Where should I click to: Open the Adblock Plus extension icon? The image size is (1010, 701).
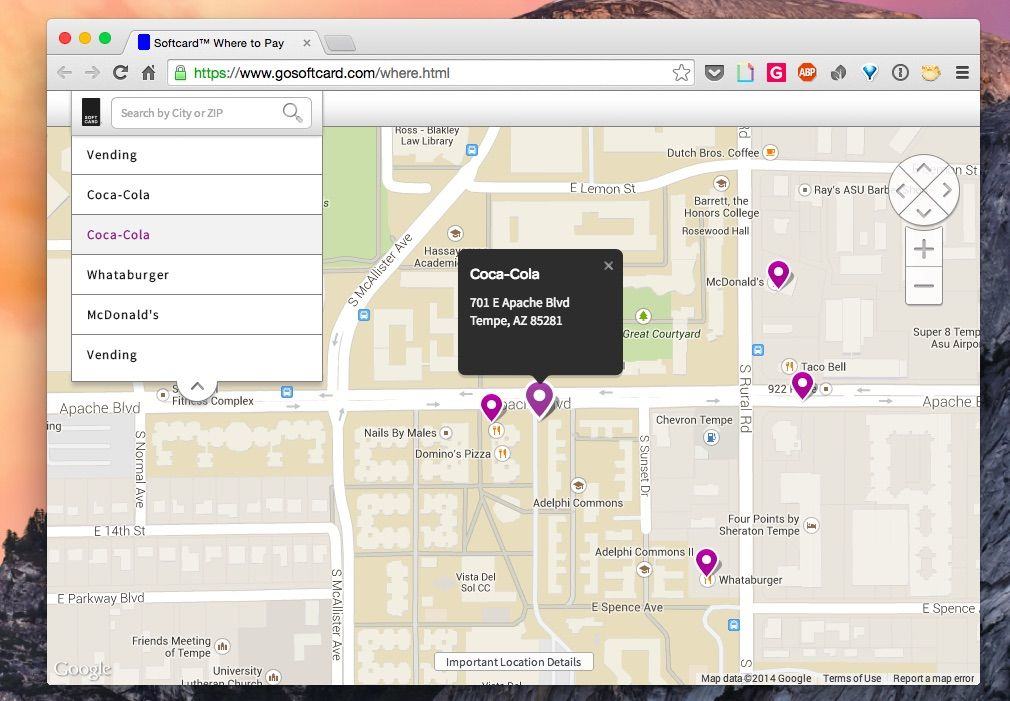click(x=807, y=73)
